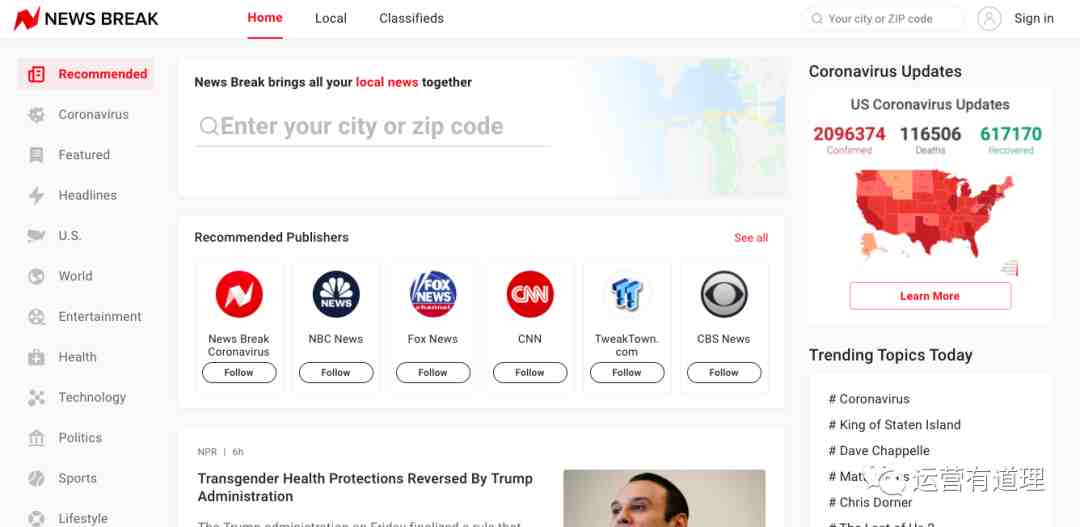This screenshot has width=1080, height=527.
Task: Open the Coronavirus sidebar icon
Action: pyautogui.click(x=36, y=115)
